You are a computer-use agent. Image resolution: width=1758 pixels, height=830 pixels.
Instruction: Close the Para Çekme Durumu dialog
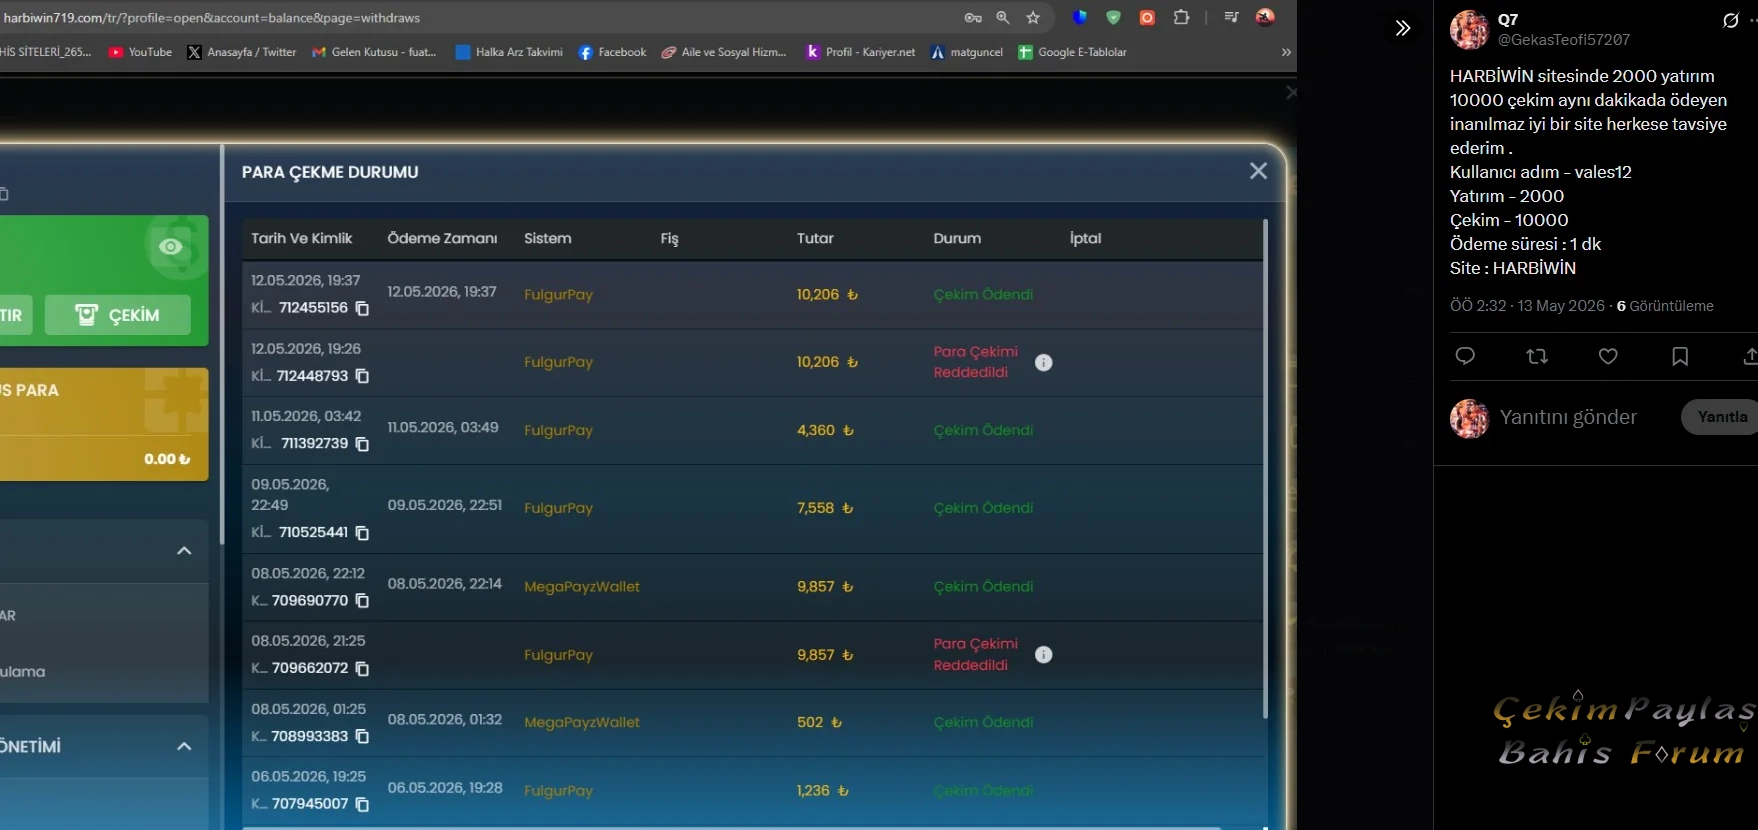coord(1258,171)
